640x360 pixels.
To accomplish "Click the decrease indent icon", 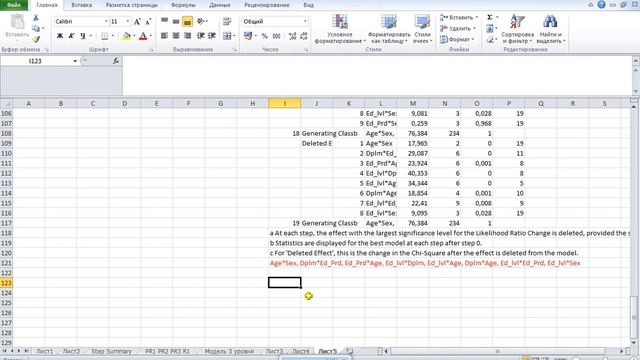I will point(200,36).
